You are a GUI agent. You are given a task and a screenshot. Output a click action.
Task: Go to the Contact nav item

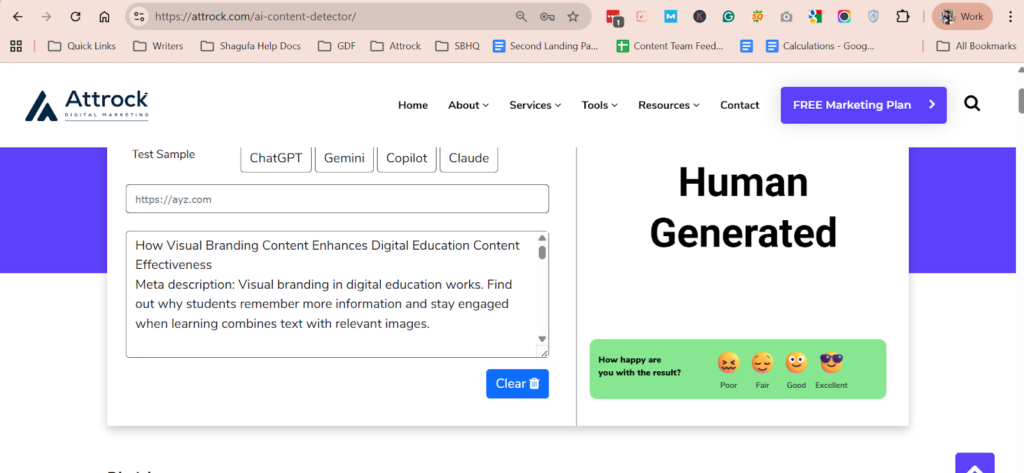(x=739, y=105)
